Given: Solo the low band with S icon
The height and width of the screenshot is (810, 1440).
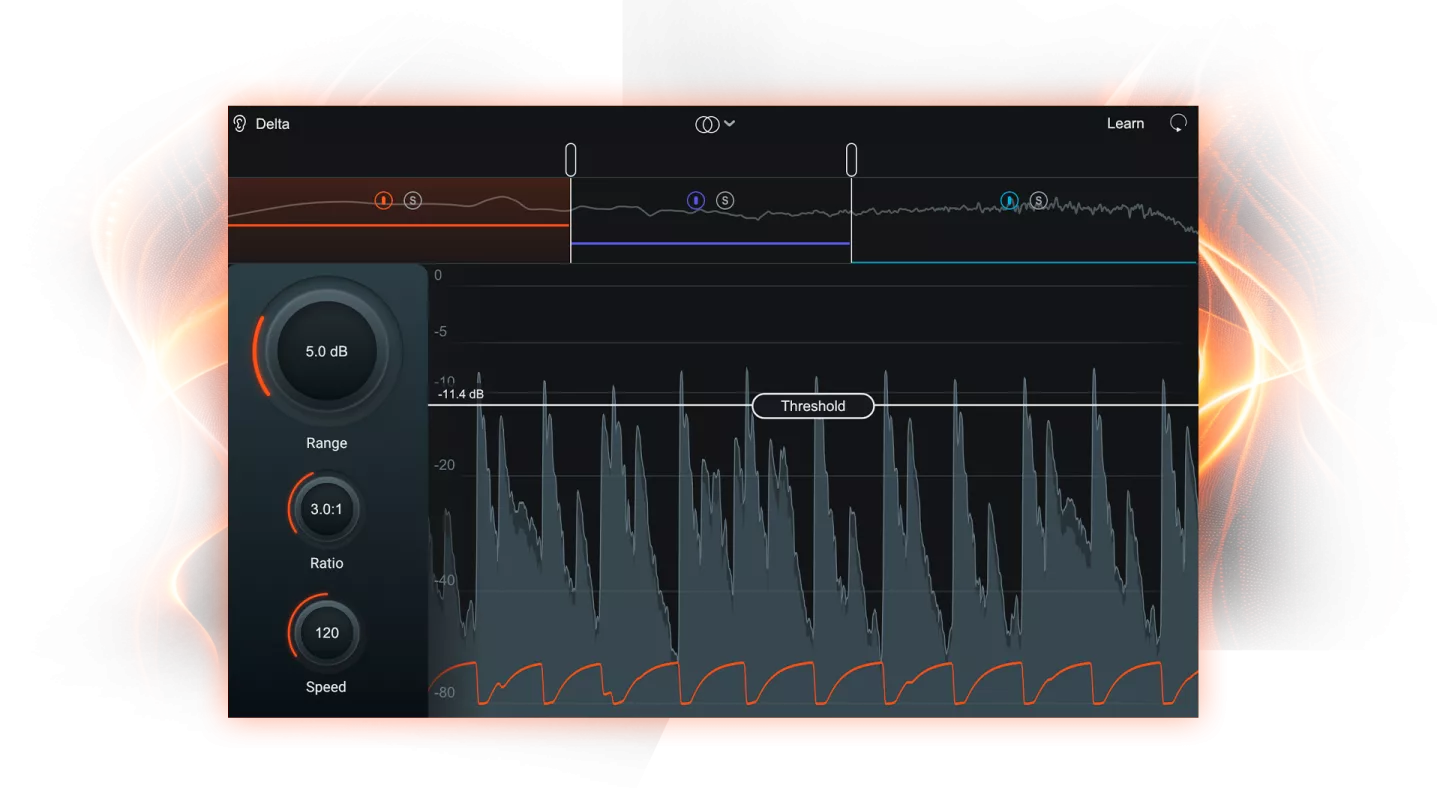Looking at the screenshot, I should [x=413, y=201].
